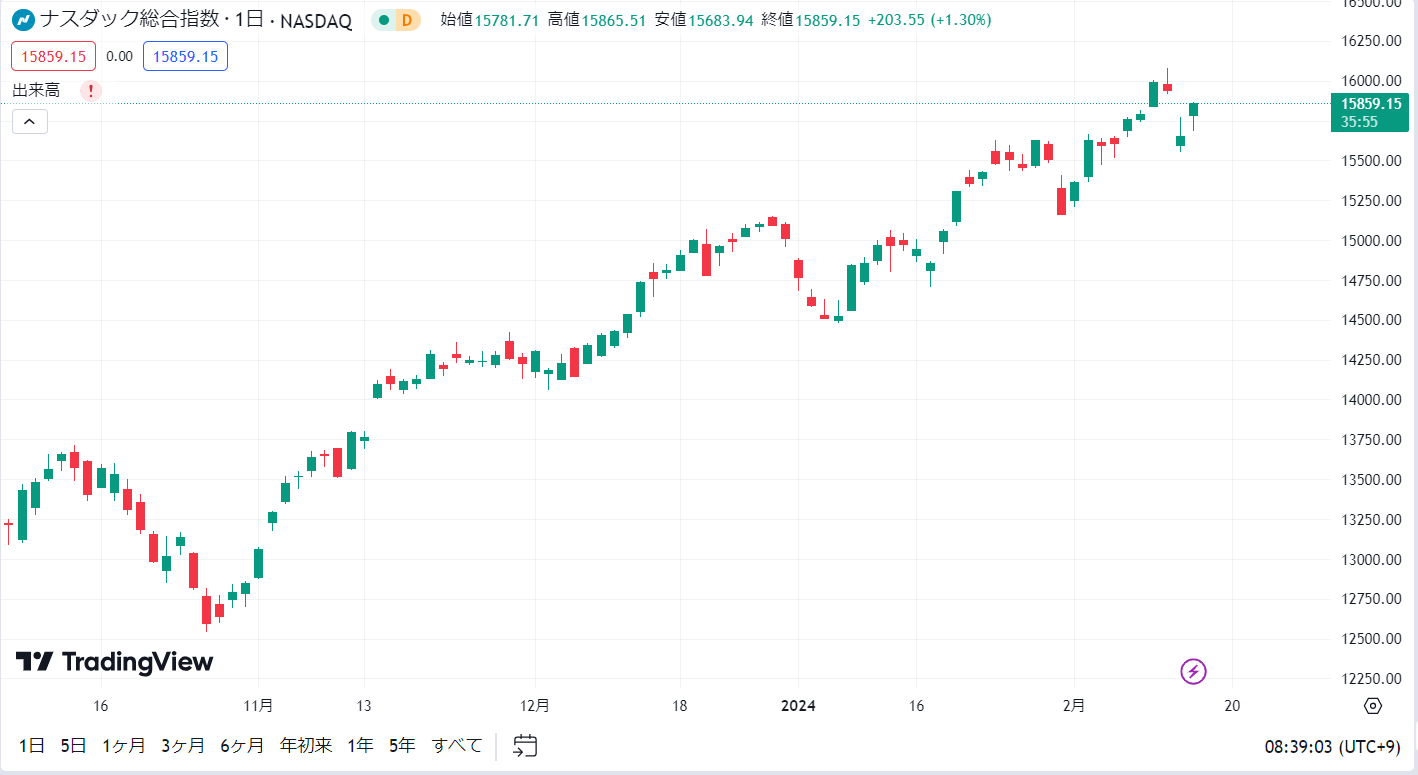Click the 出来高 volume indicator label
1418x775 pixels.
tap(36, 91)
